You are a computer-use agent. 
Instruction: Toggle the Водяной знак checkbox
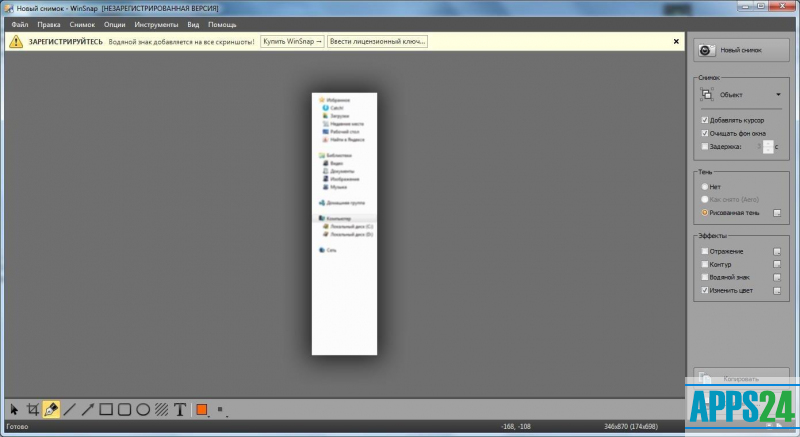tap(705, 277)
